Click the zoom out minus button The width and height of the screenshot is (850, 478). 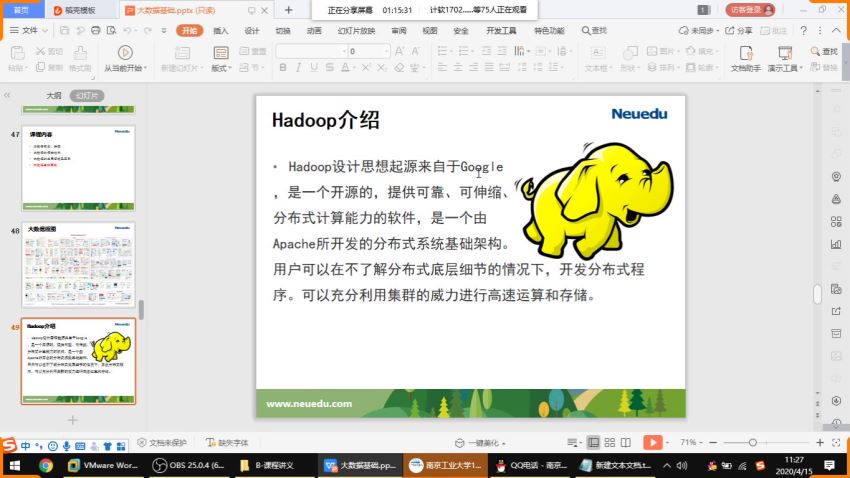[x=713, y=443]
